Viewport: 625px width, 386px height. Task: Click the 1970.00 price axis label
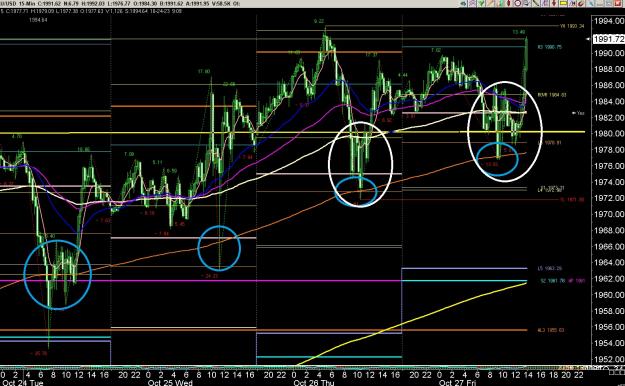[609, 214]
